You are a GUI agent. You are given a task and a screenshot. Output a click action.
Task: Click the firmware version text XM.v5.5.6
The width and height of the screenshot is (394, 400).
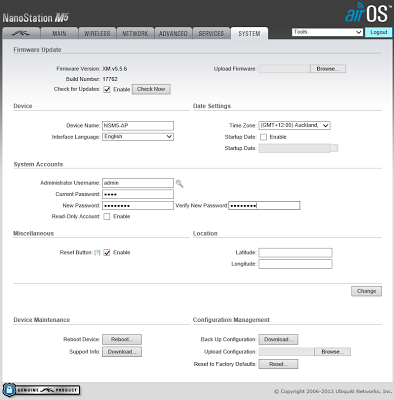(115, 69)
